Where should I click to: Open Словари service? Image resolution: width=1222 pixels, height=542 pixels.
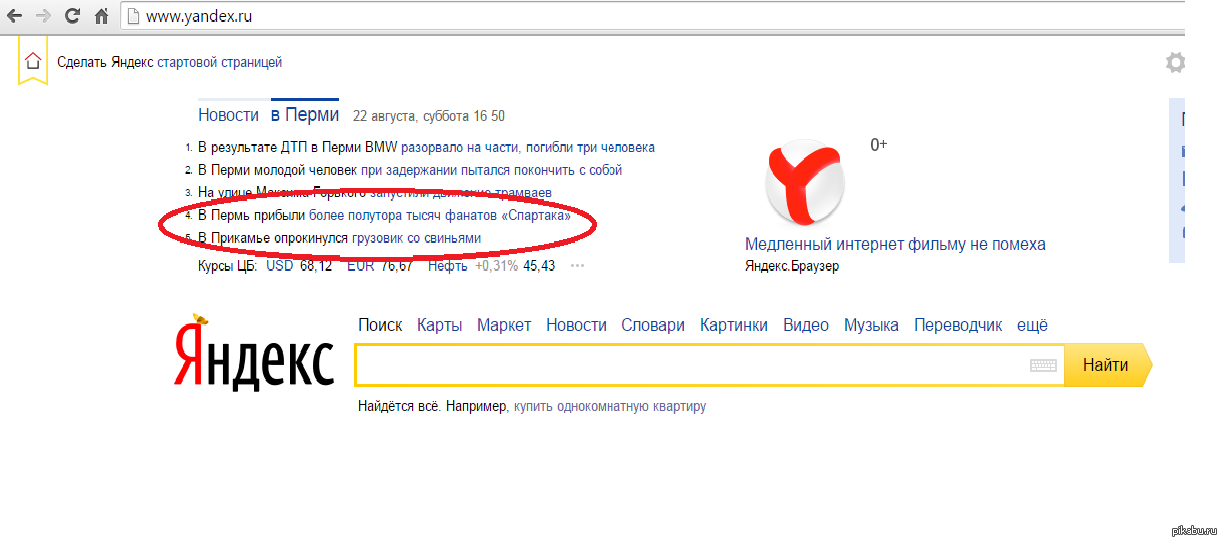[x=653, y=325]
